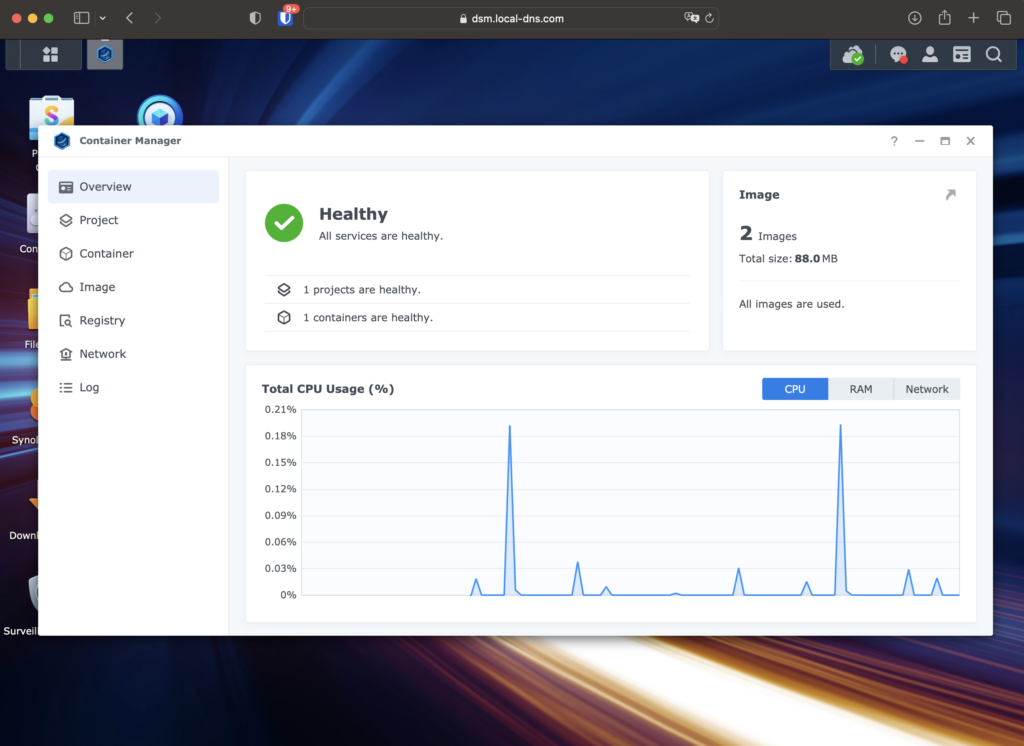Open the user account options icon
Screen dimensions: 1024x746
point(930,55)
